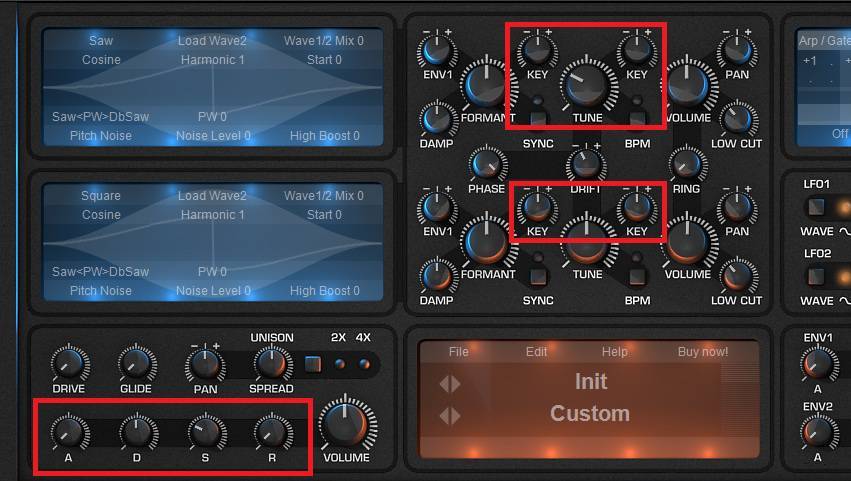Screen dimensions: 851x481
Task: Open the Init preset bank list
Action: (x=590, y=382)
